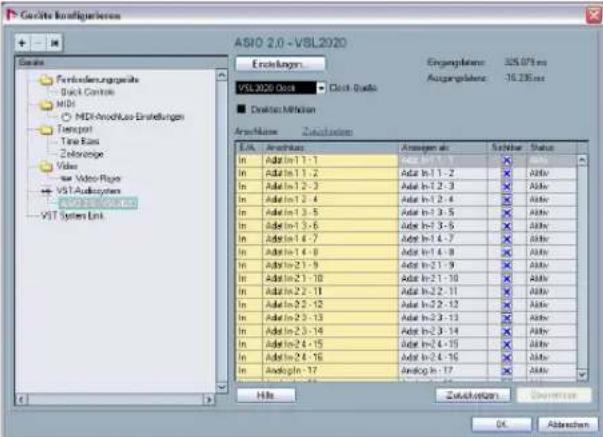This screenshot has height=437, width=603.
Task: Toggle Sichtbar checkbox for Adat In-1 1 - 2
Action: point(507,173)
